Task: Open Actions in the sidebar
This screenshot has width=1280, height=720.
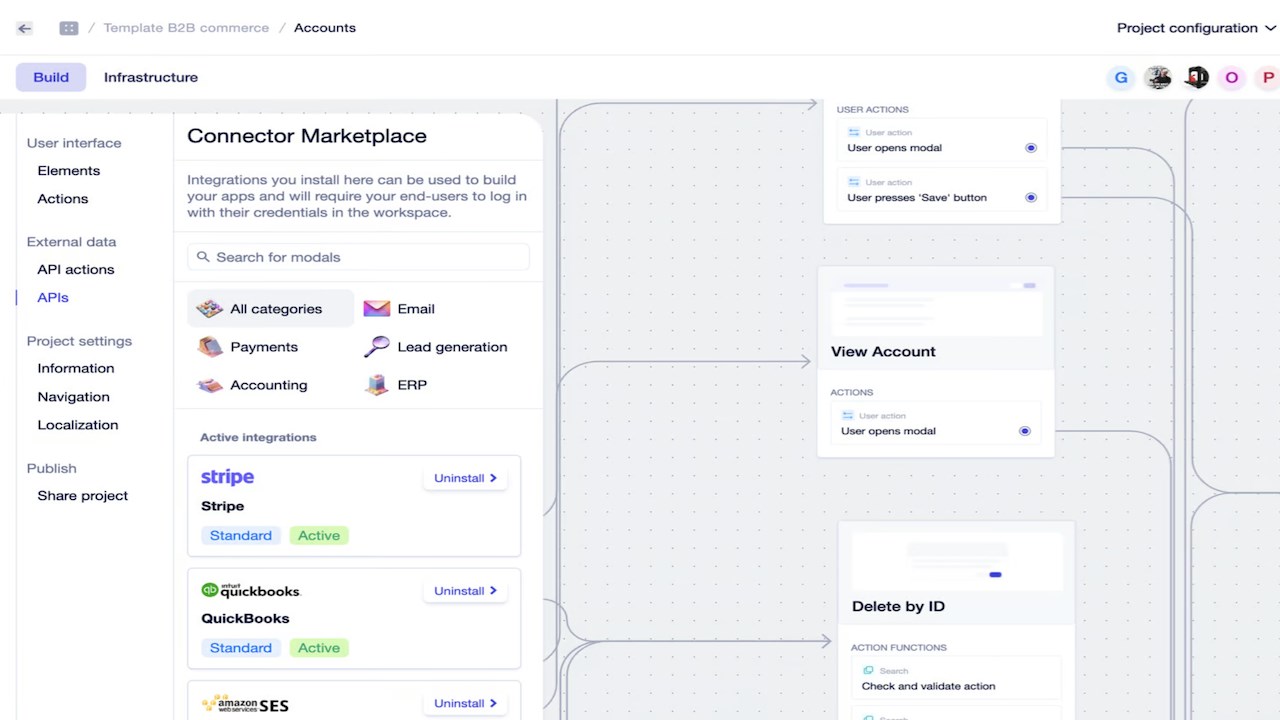Action: (x=63, y=199)
